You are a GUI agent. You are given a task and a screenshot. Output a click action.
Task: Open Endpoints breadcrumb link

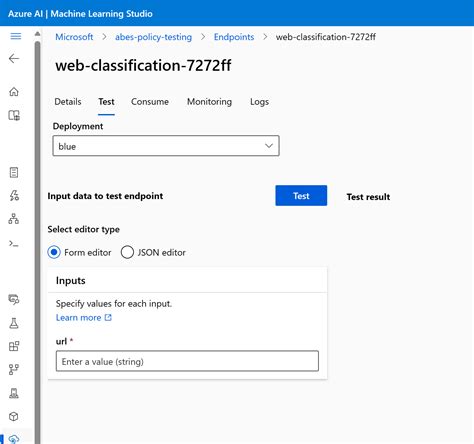[234, 37]
